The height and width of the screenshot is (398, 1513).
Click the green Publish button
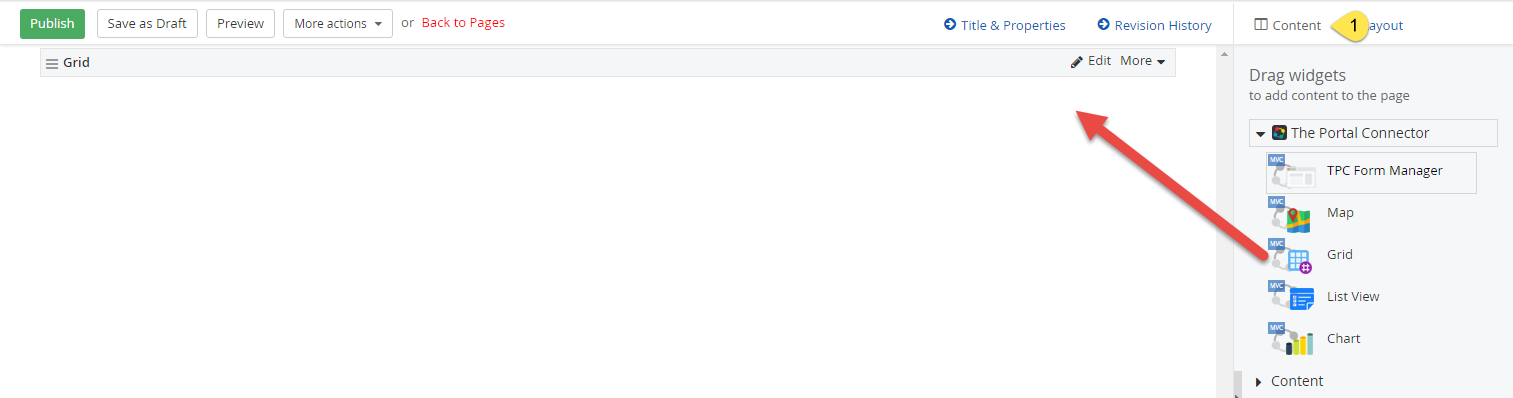point(52,24)
